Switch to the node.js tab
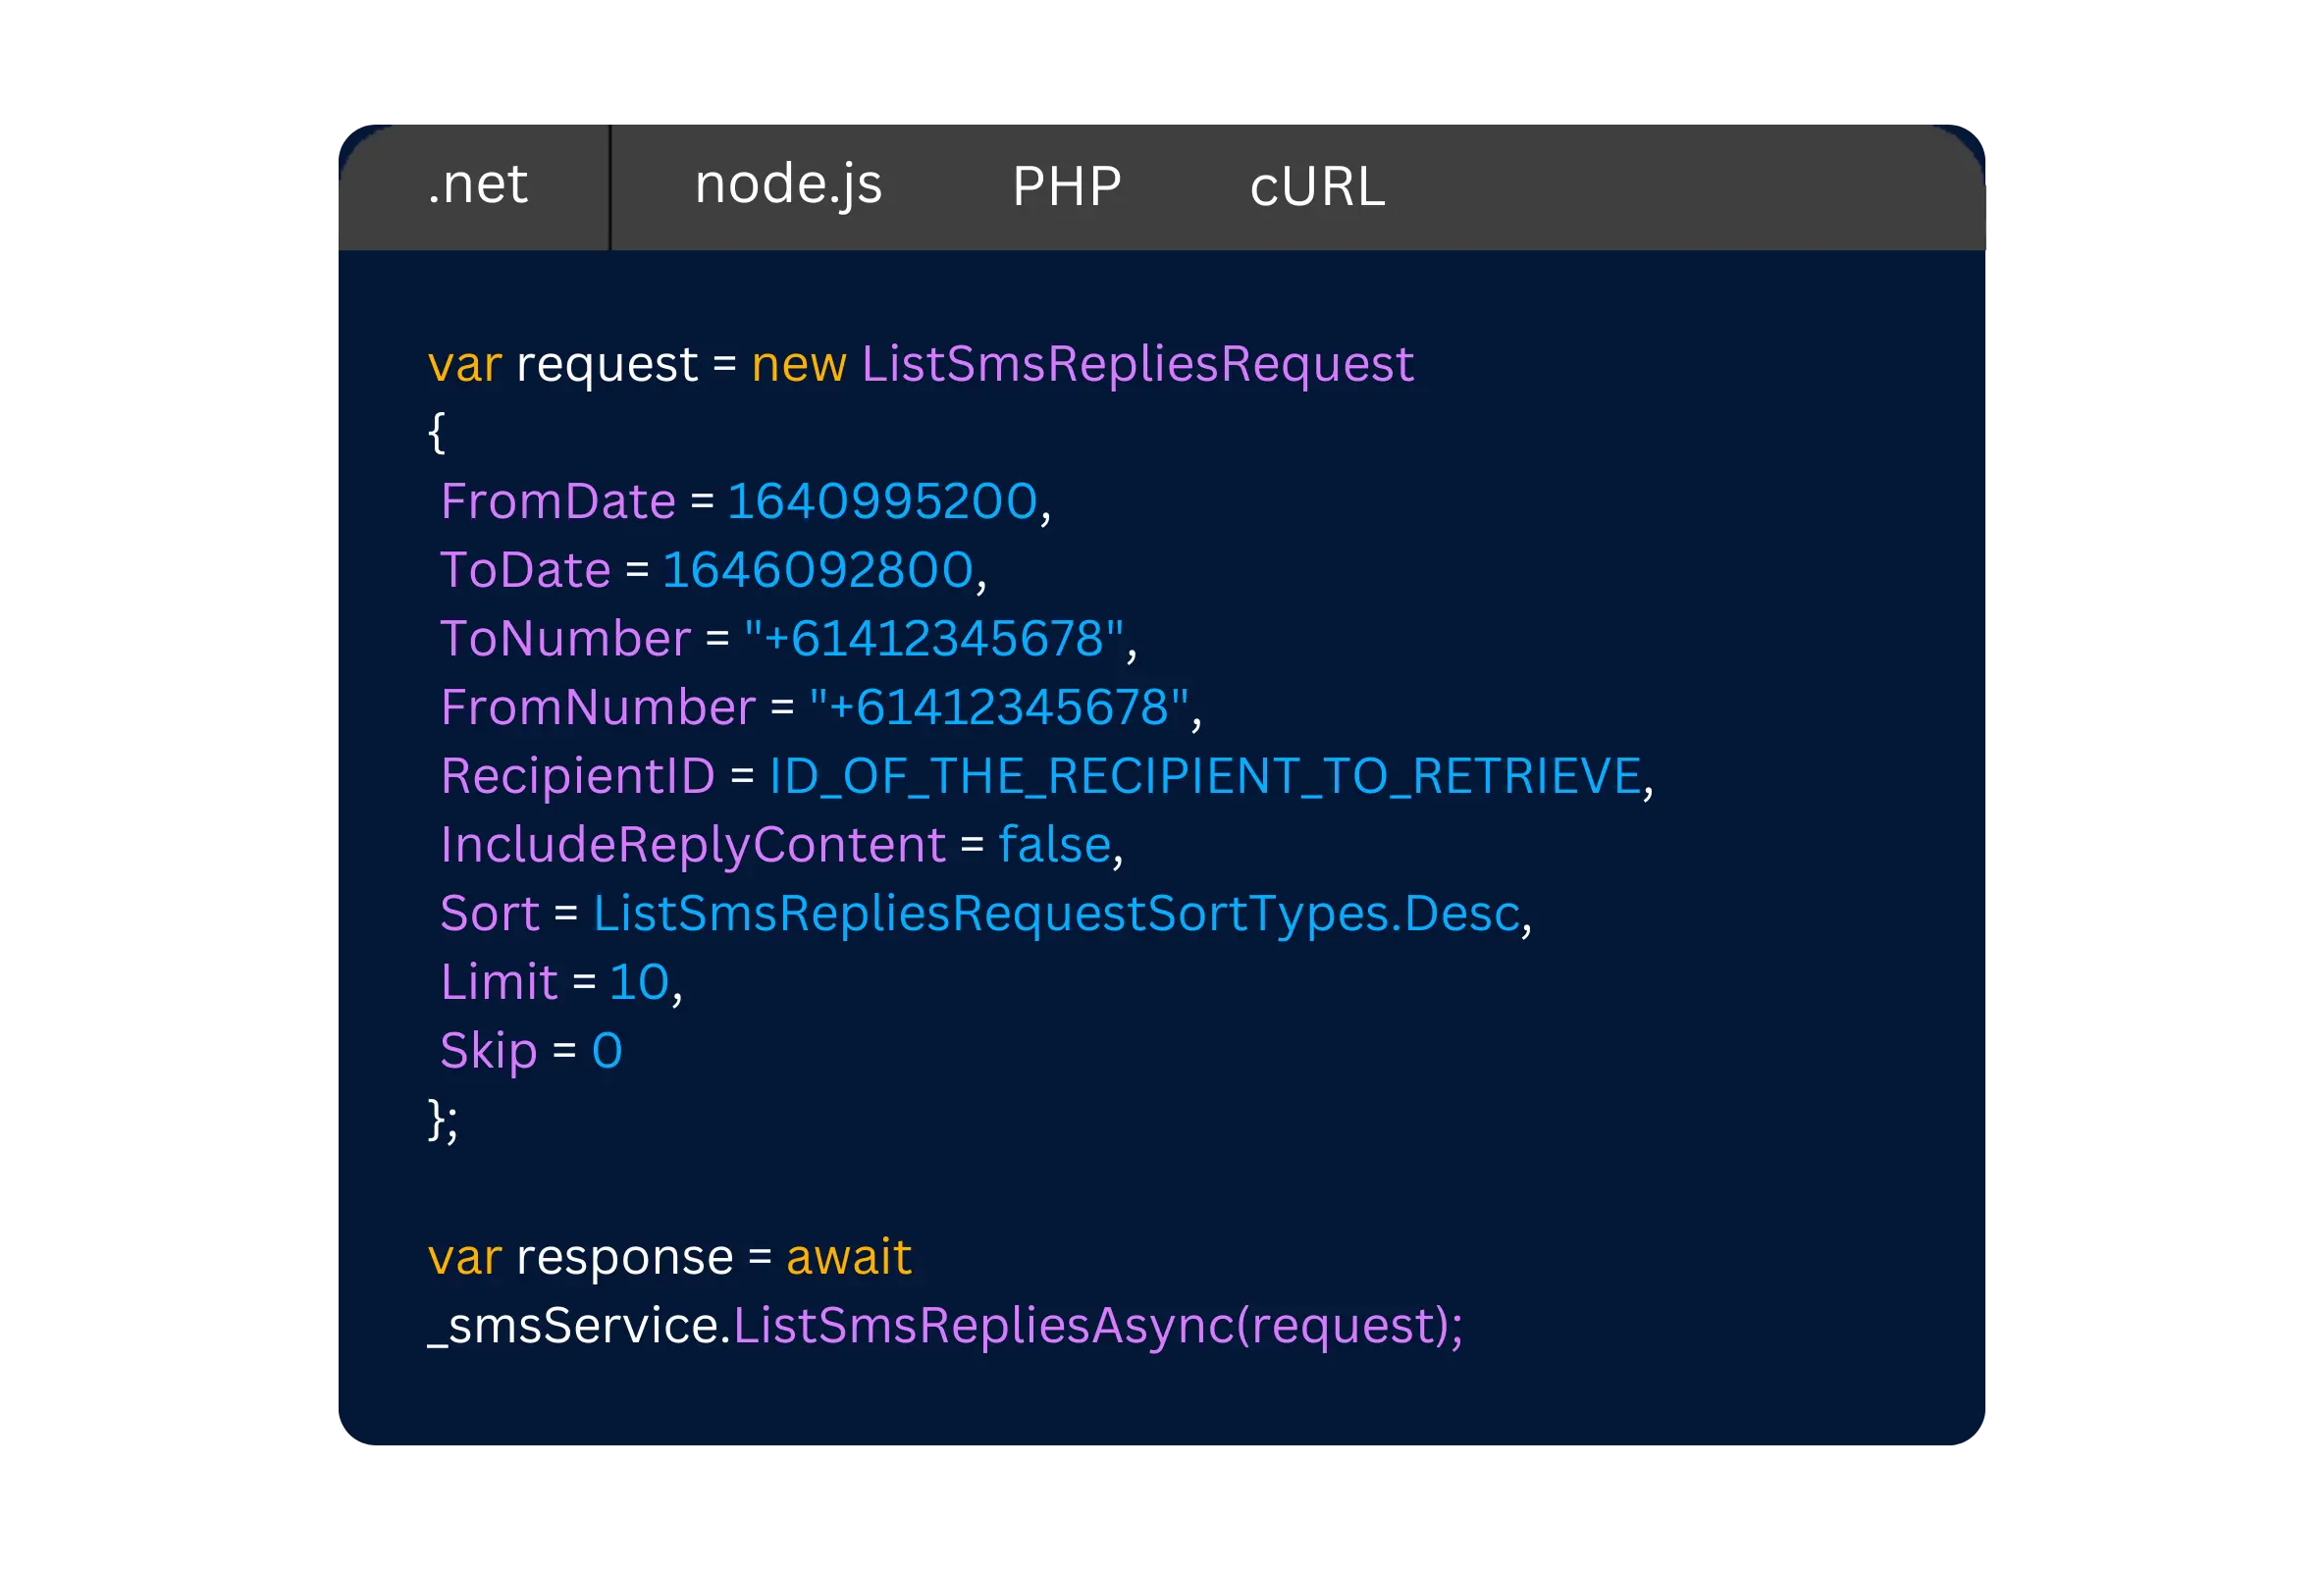Viewport: 2324px width, 1570px height. 789,185
